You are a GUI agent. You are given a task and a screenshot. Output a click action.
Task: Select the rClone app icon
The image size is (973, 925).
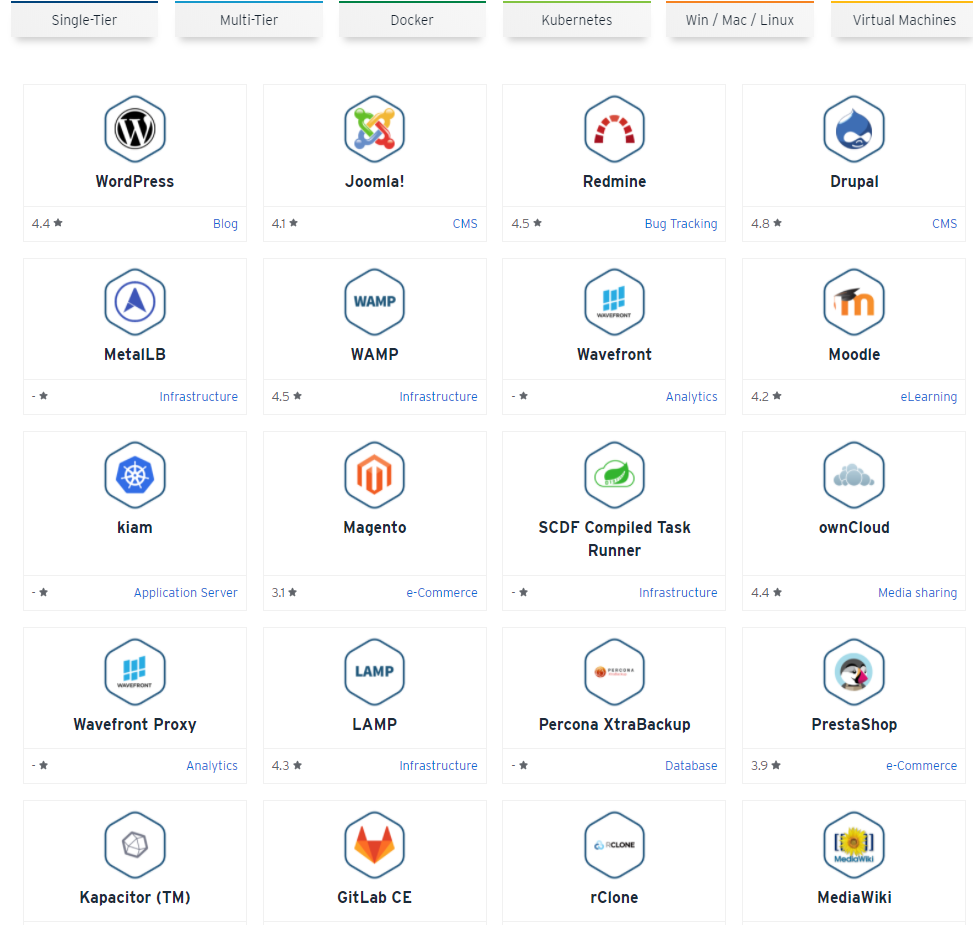coord(614,845)
